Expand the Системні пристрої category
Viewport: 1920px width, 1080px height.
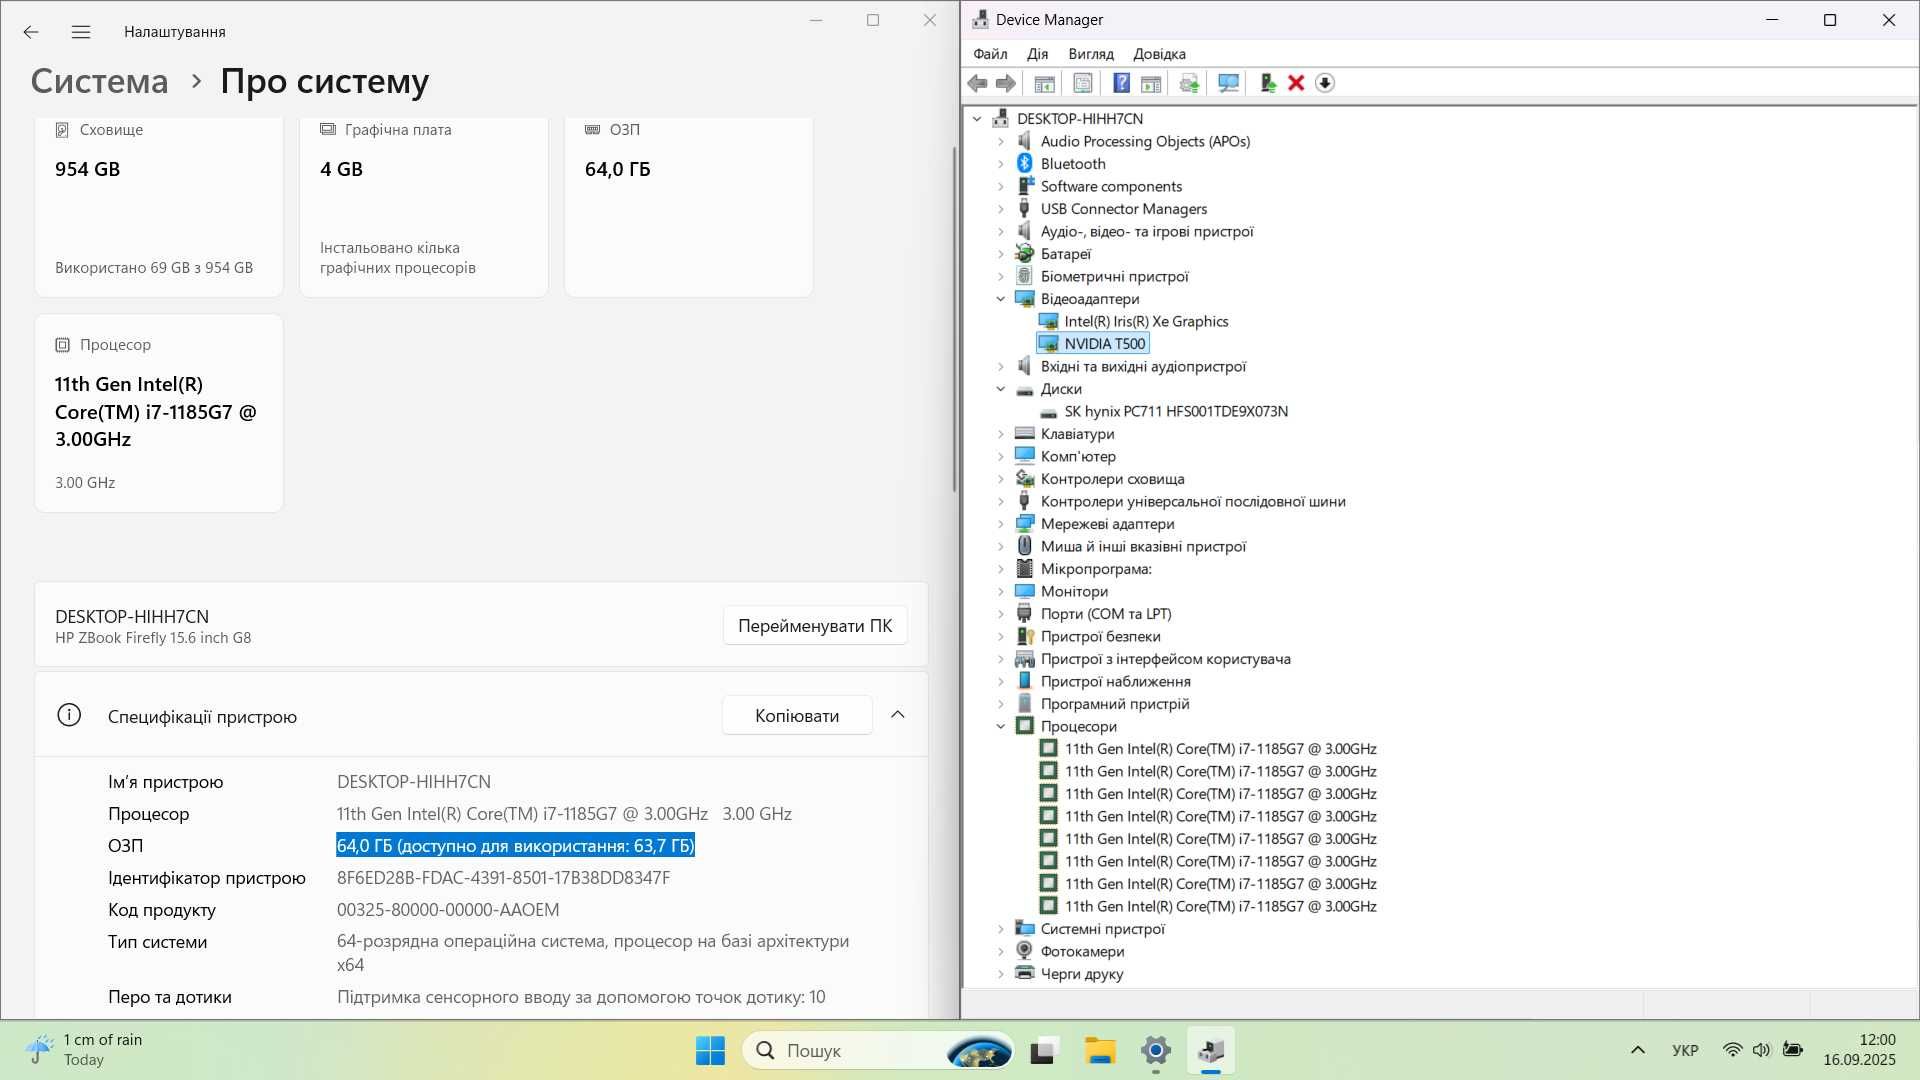[1001, 929]
